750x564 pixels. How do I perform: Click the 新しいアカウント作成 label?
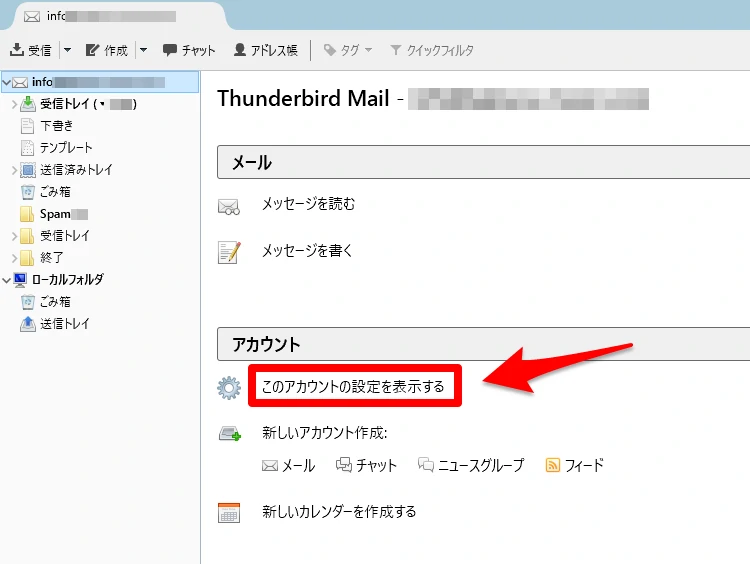324,432
